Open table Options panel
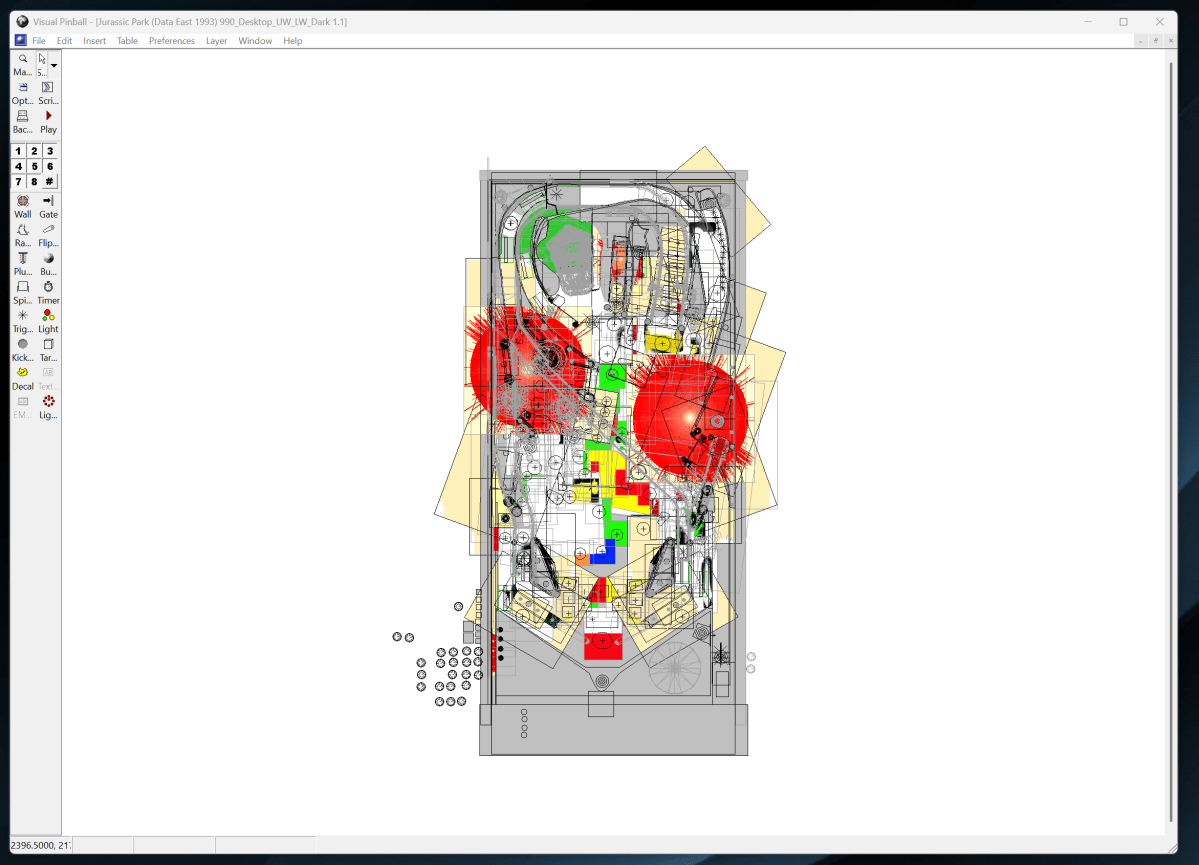The height and width of the screenshot is (865, 1199). (x=22, y=93)
